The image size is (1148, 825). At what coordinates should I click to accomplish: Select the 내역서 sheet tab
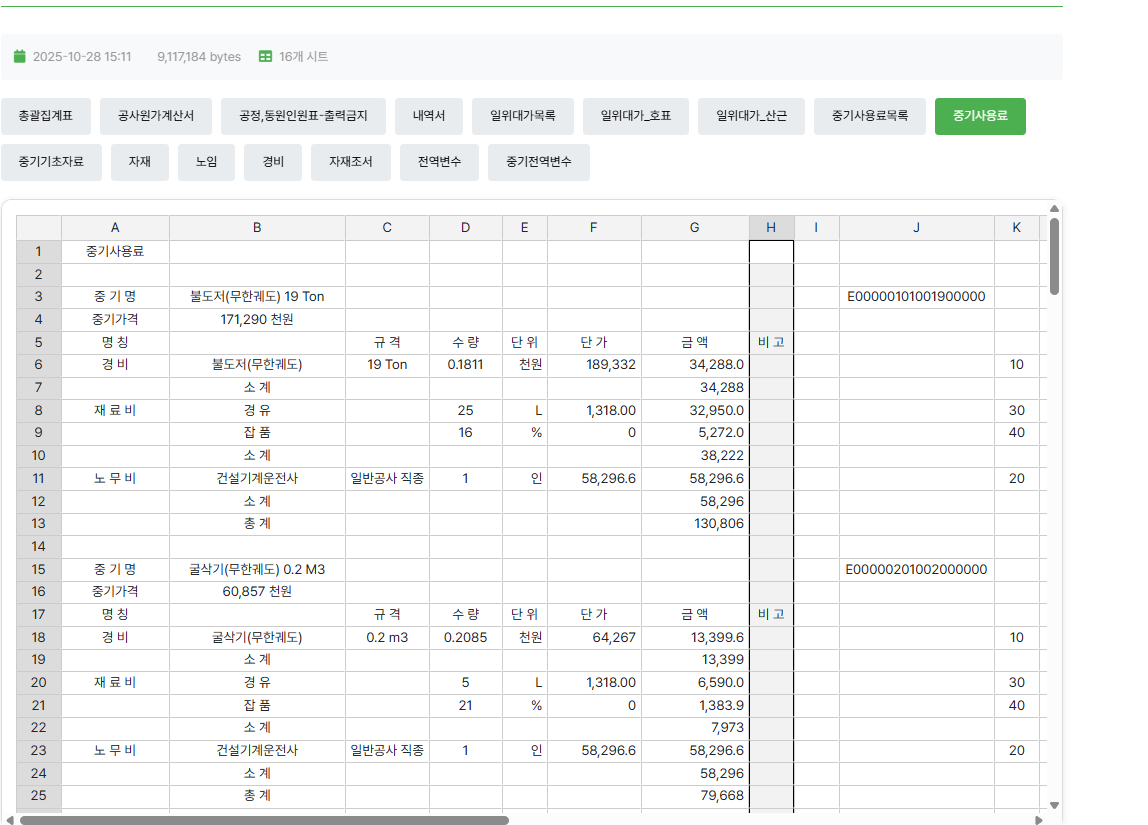[x=429, y=116]
